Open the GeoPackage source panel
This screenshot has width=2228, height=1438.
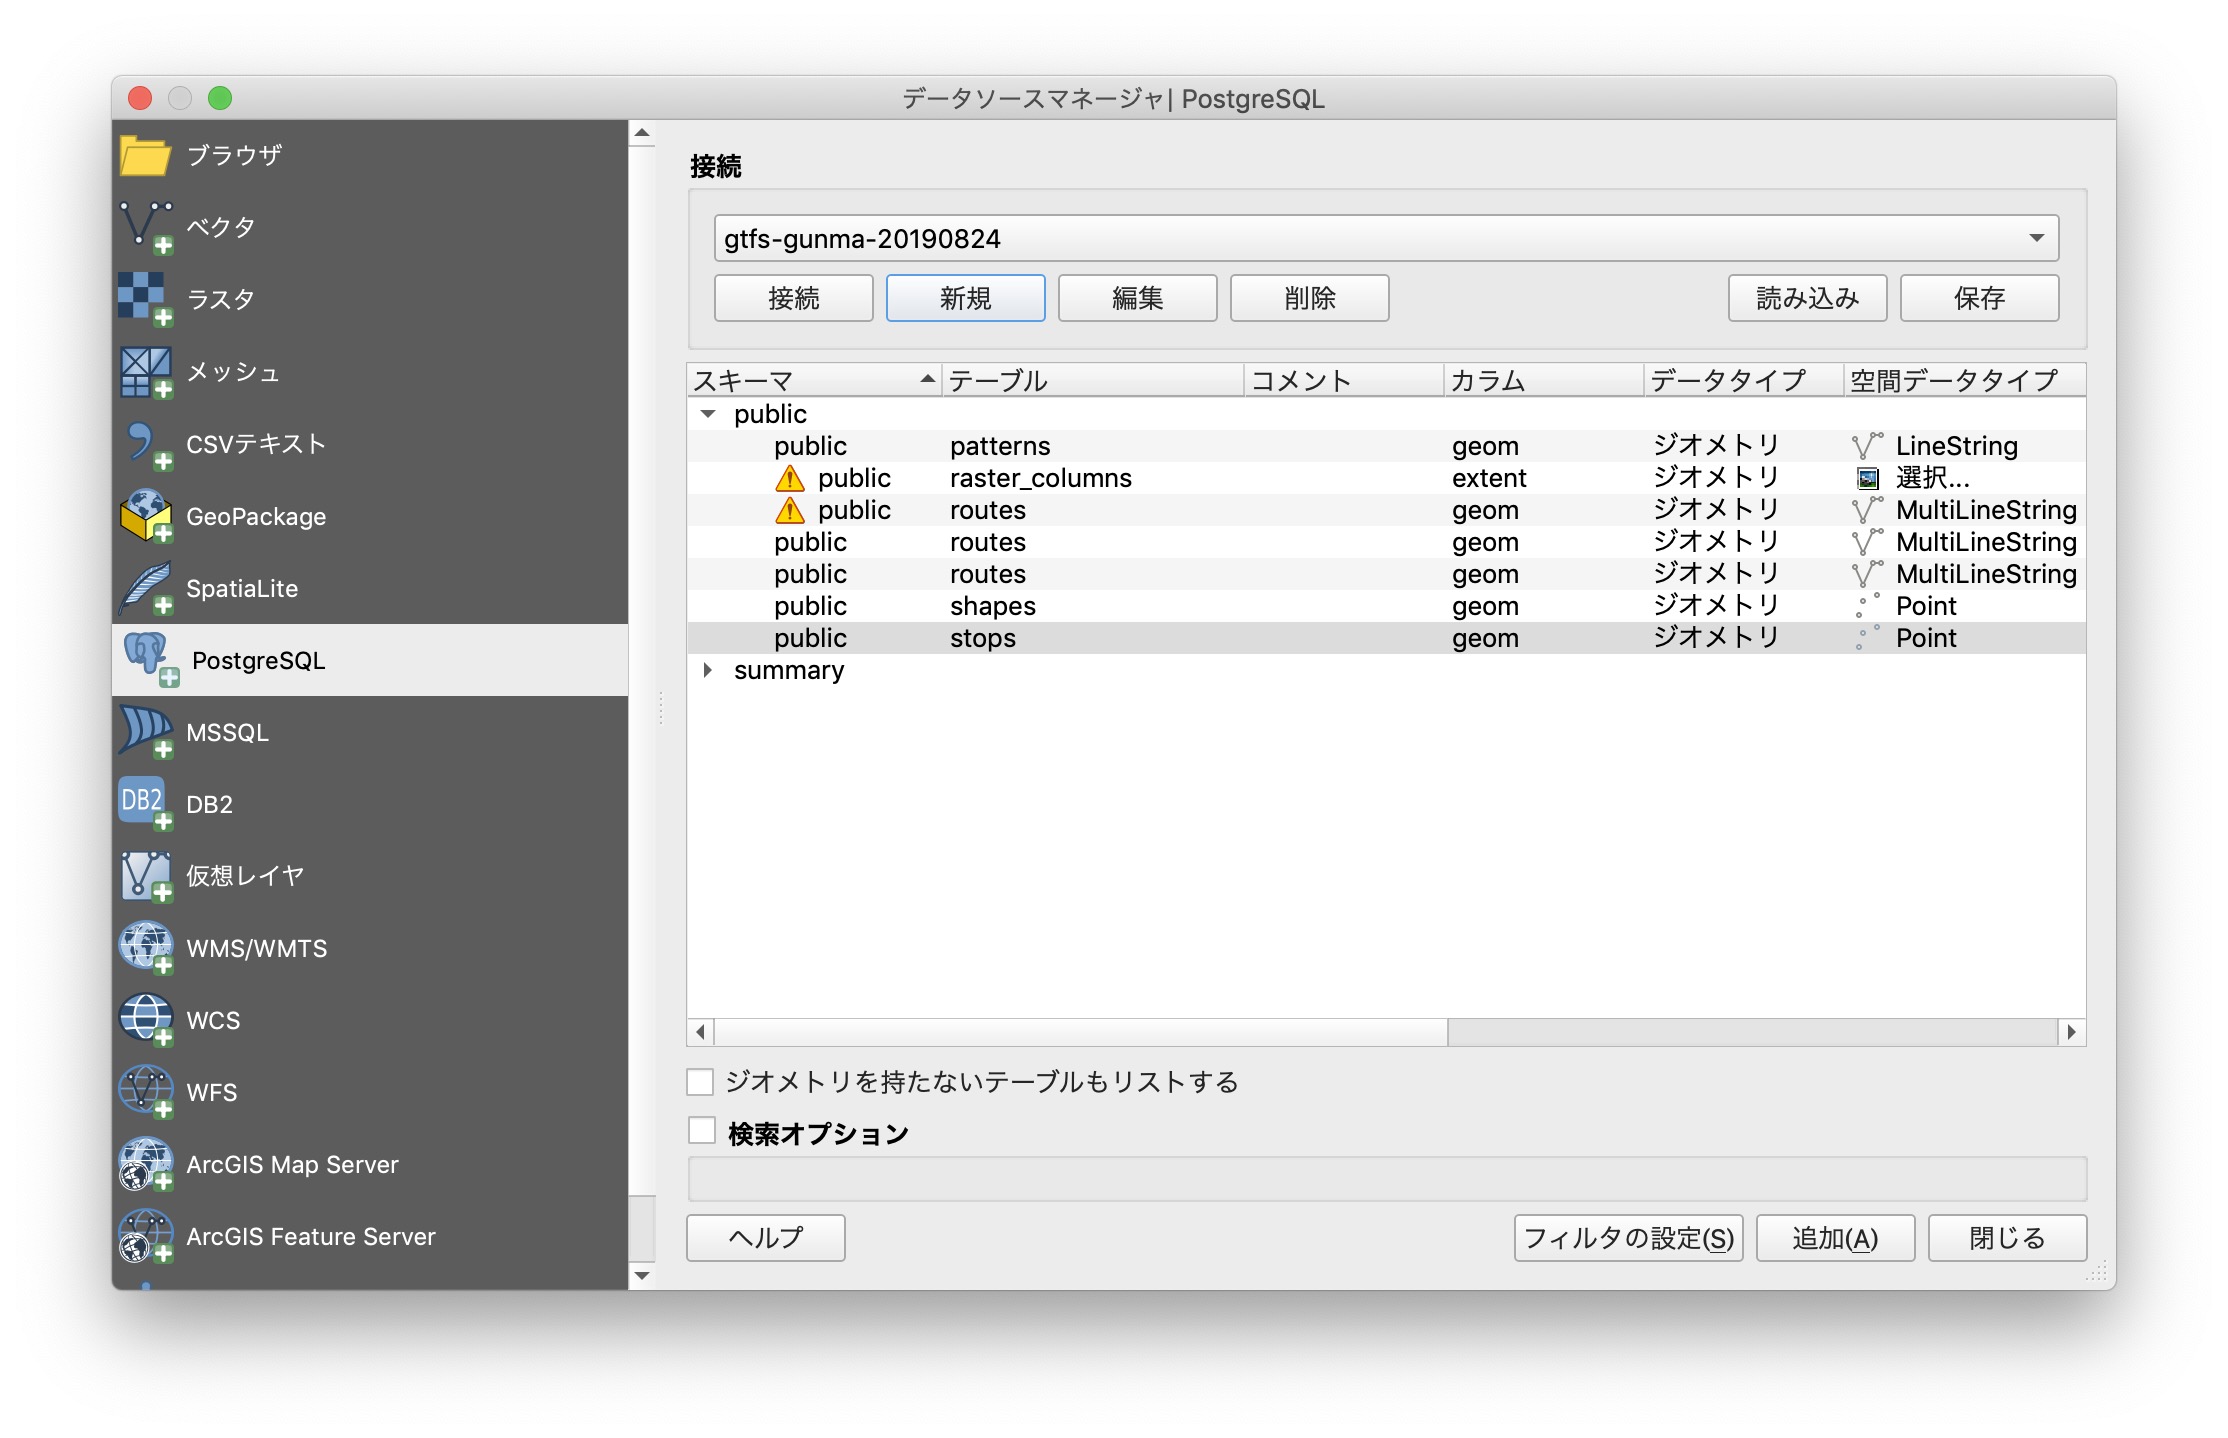[256, 516]
